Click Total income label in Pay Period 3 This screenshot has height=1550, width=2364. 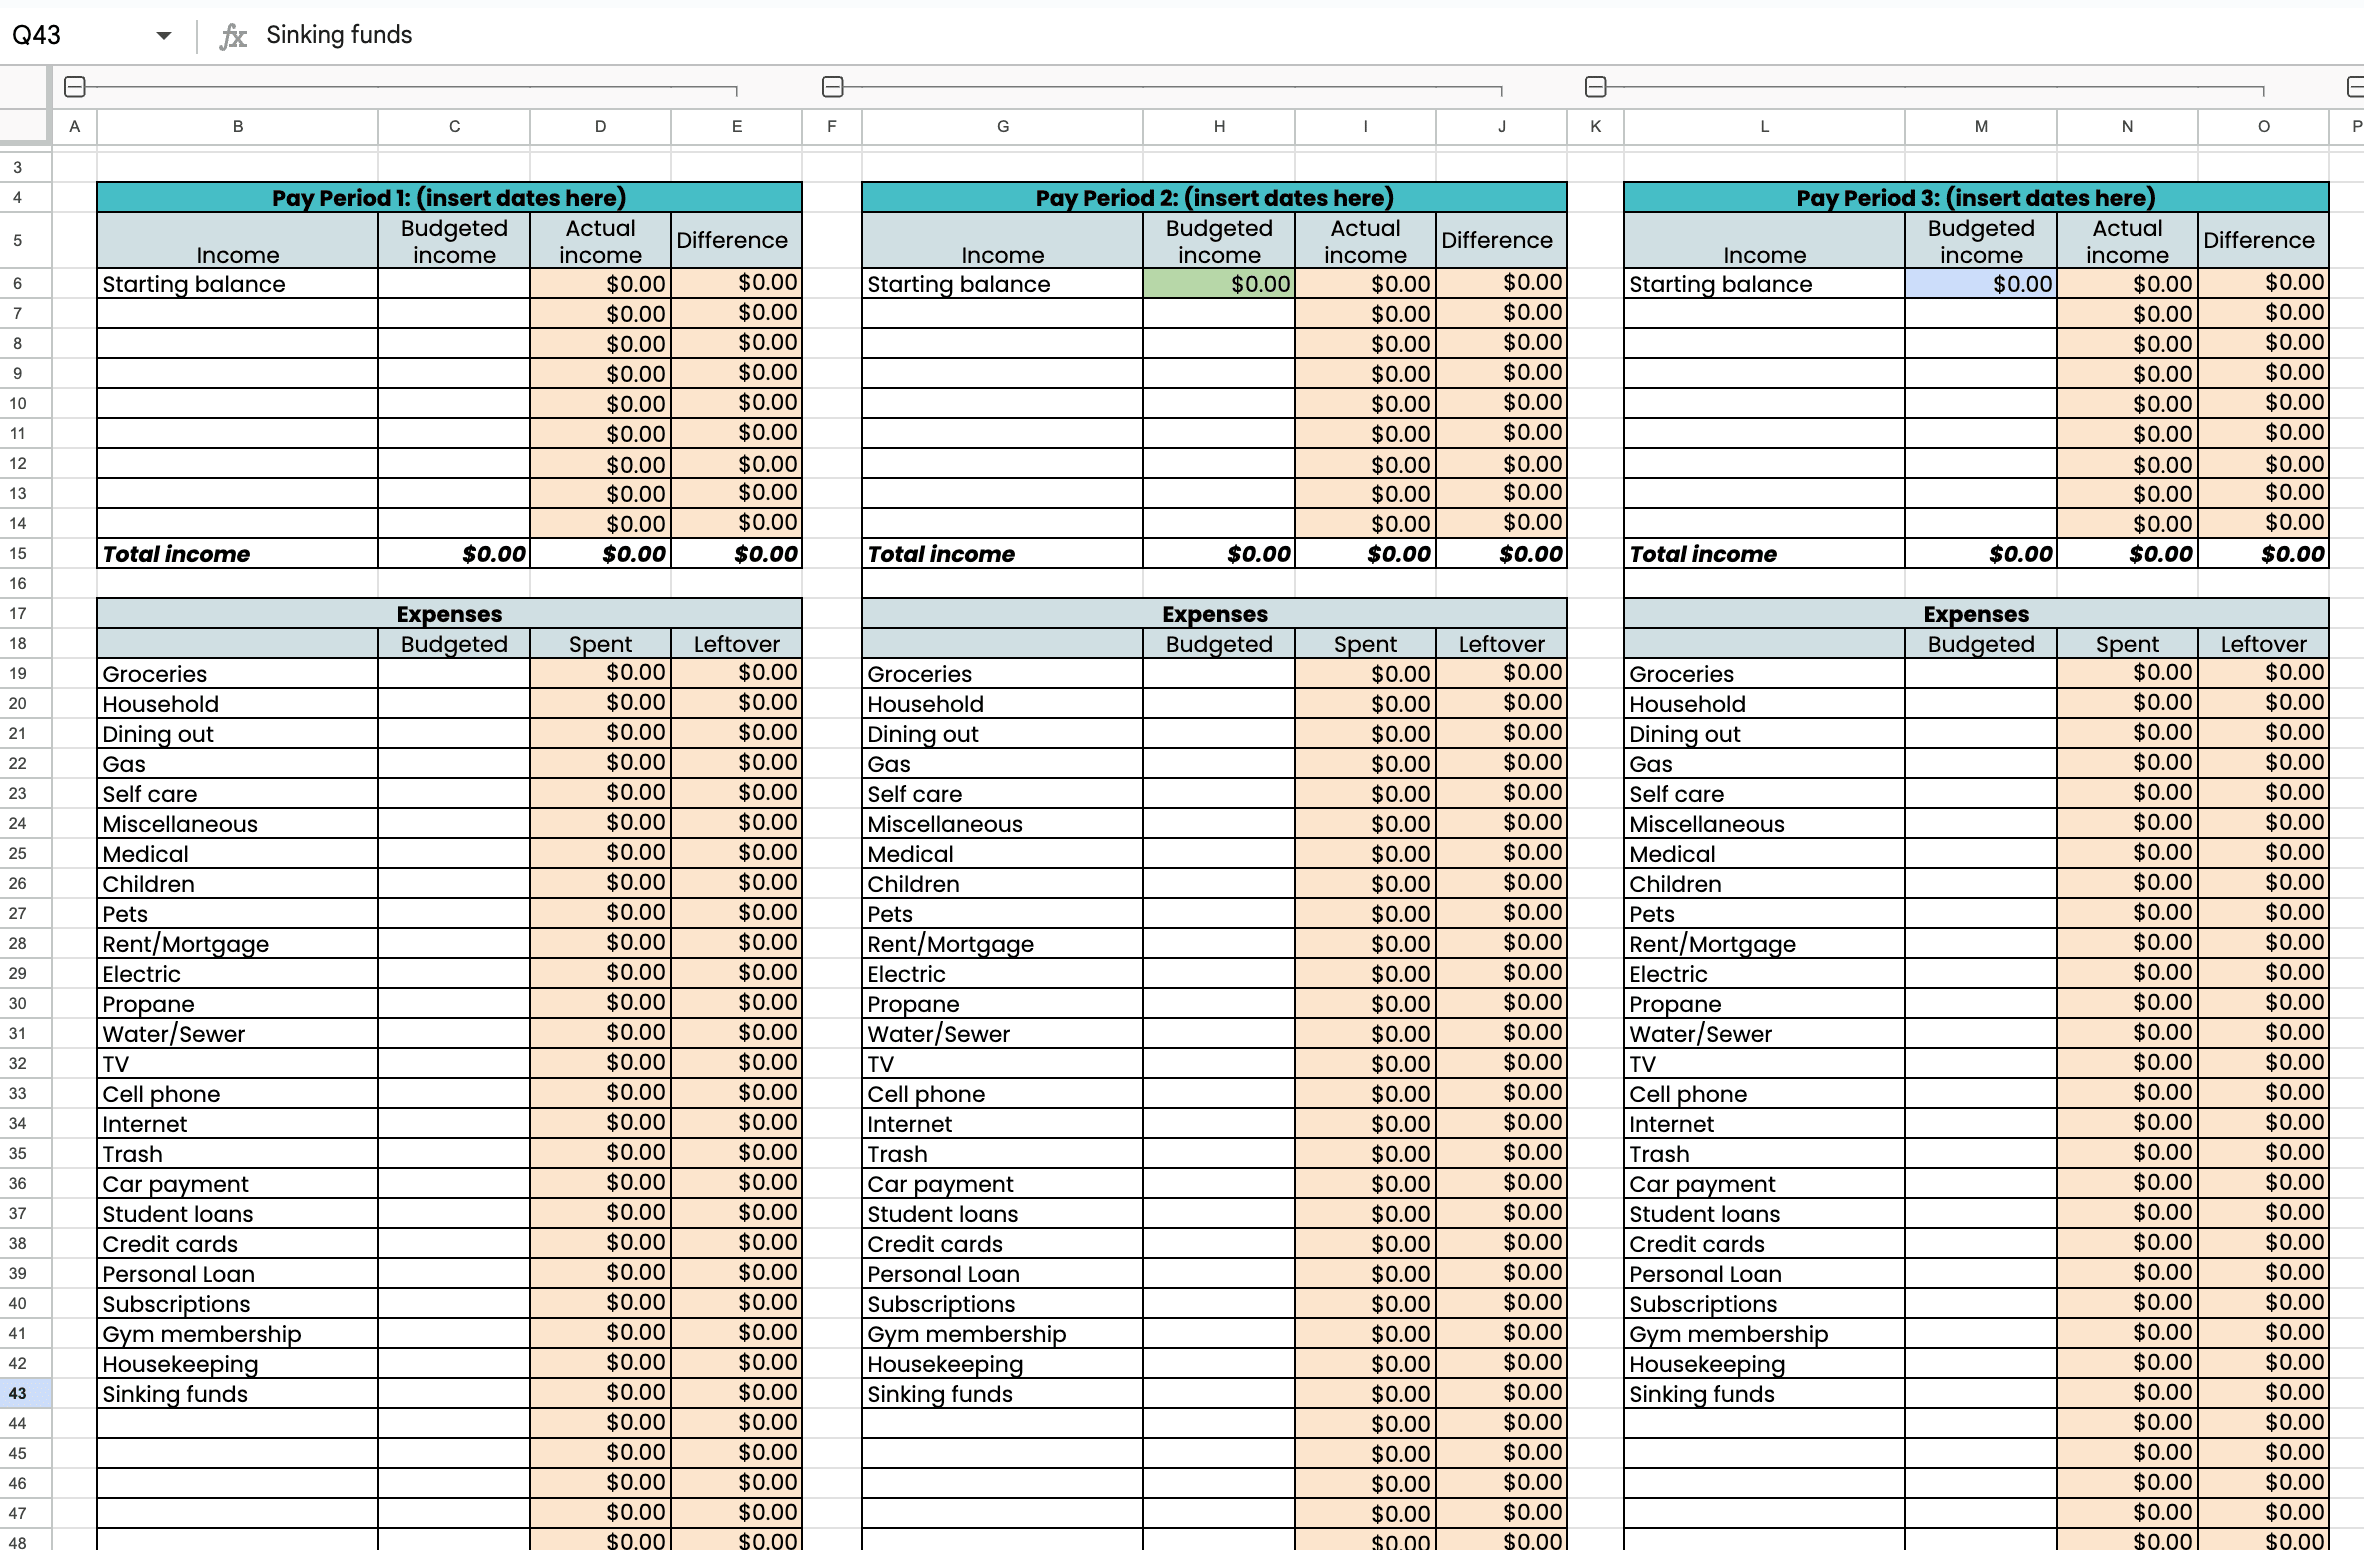click(1765, 554)
